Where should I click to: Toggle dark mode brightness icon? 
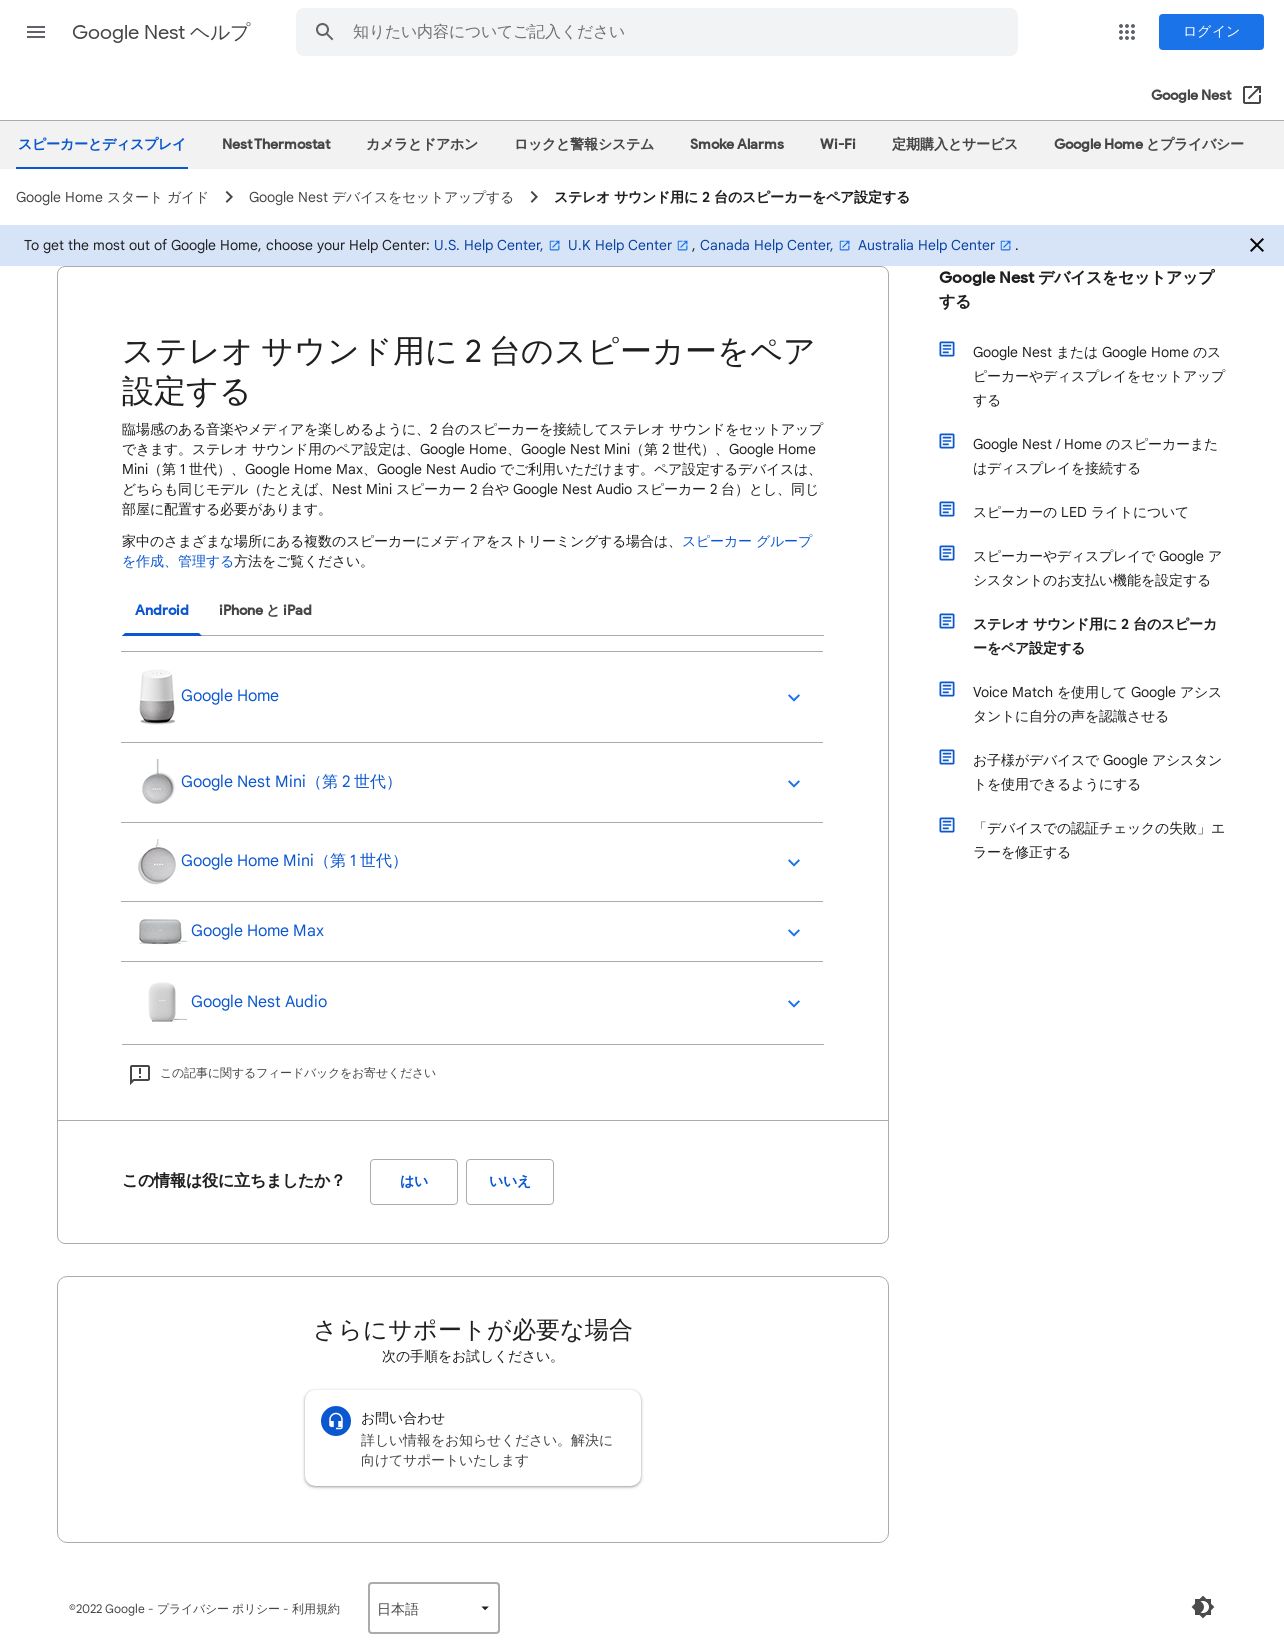tap(1203, 1607)
